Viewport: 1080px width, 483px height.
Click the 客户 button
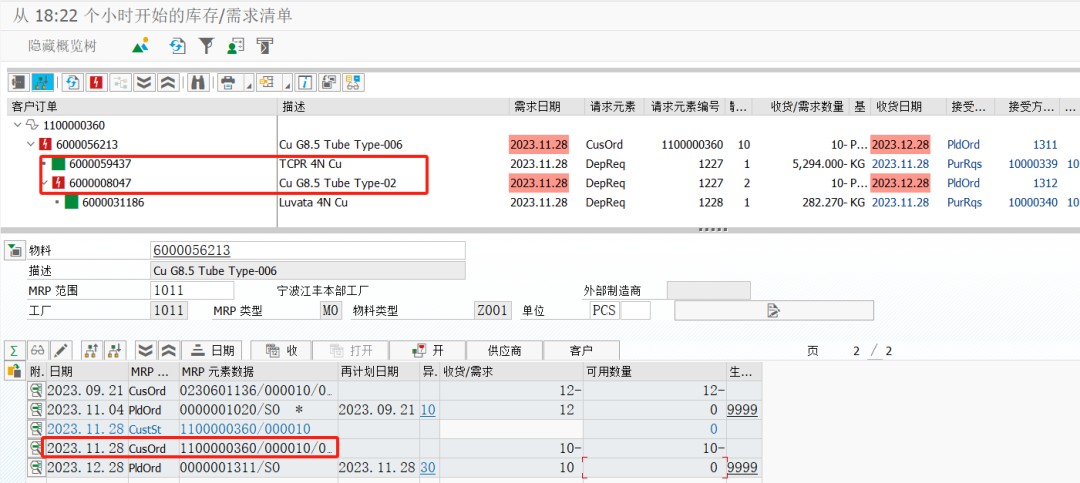click(581, 350)
